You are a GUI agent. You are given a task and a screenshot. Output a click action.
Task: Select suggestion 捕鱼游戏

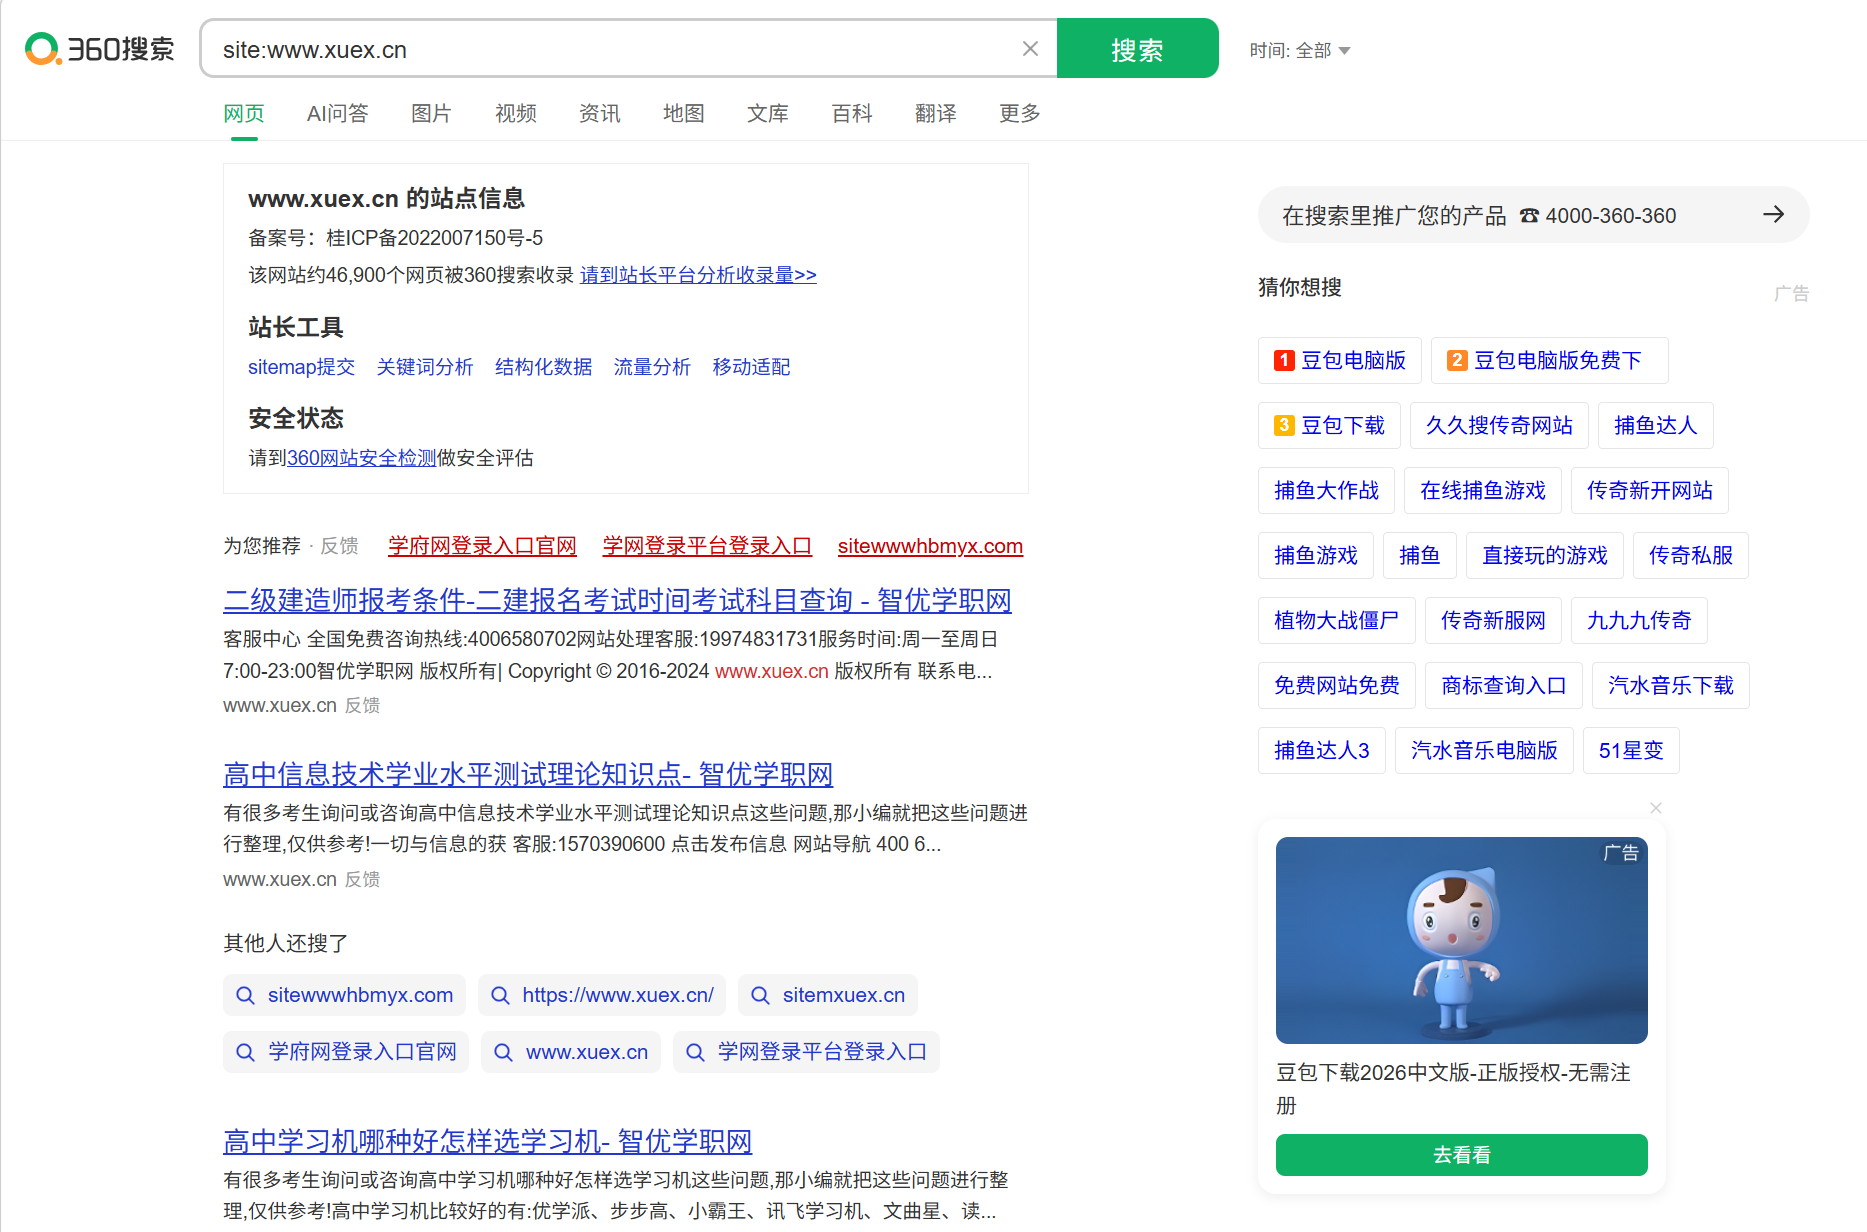click(x=1316, y=555)
